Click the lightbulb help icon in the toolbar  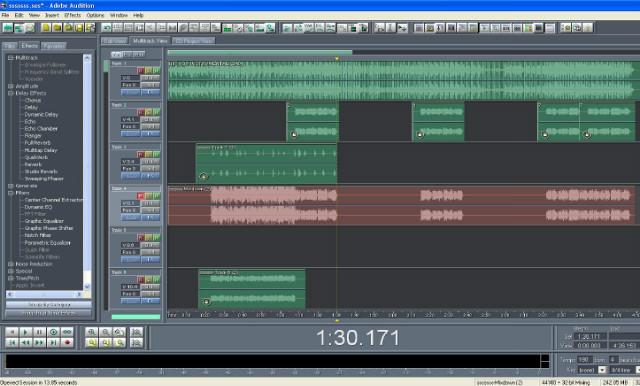click(x=588, y=28)
